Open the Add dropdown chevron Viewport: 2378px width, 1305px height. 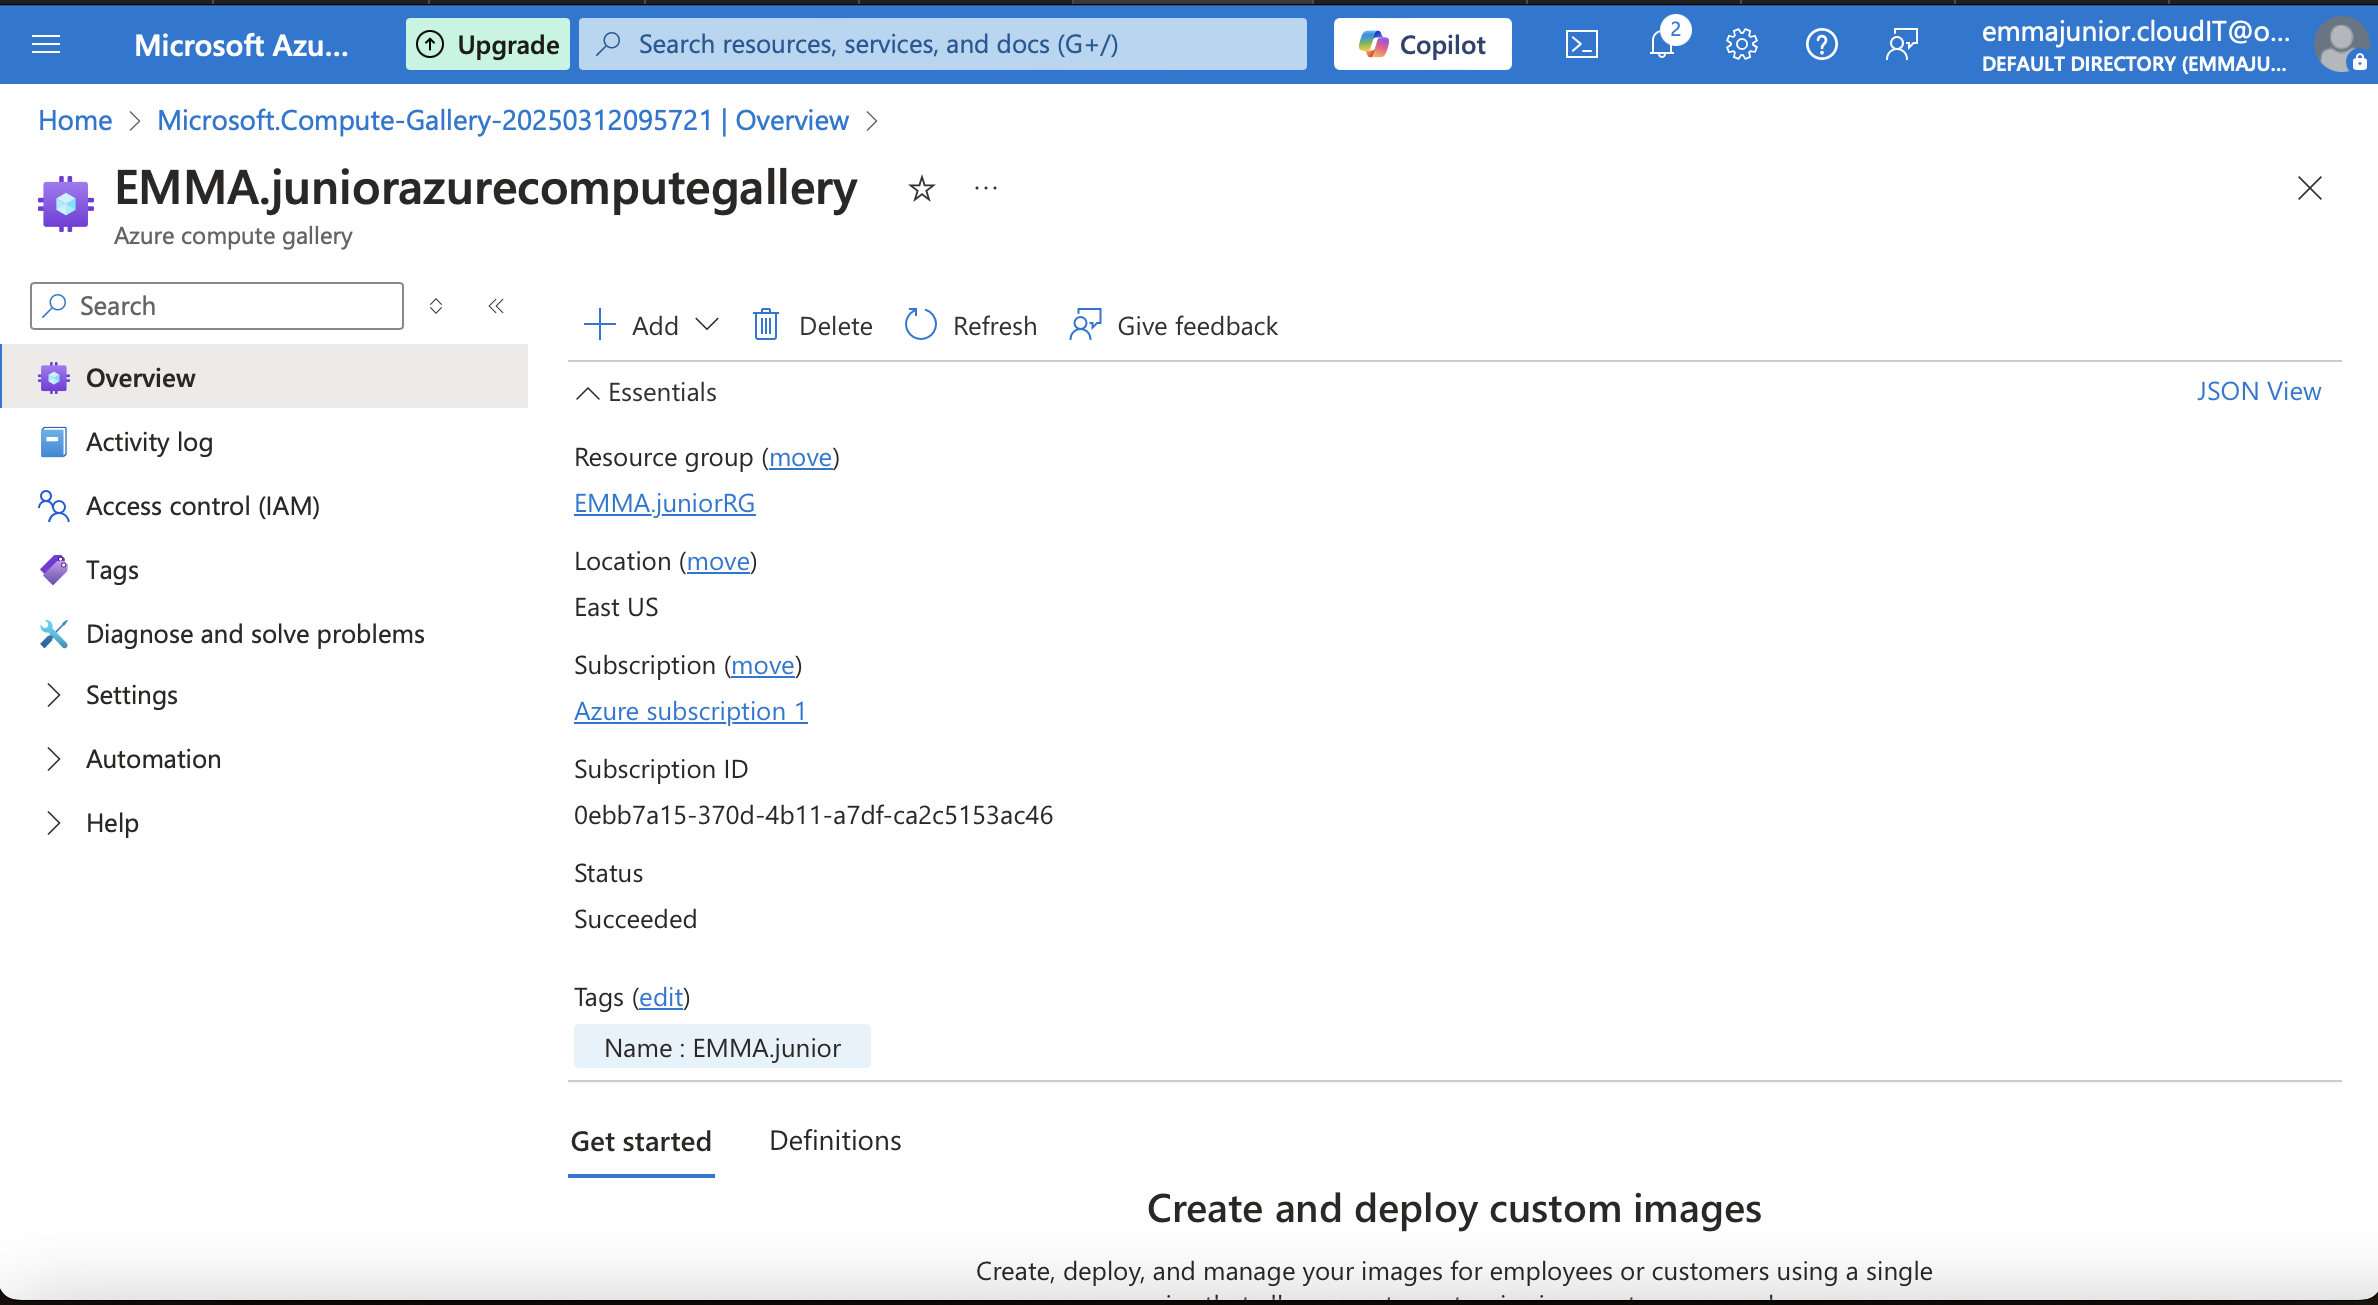[x=707, y=325]
